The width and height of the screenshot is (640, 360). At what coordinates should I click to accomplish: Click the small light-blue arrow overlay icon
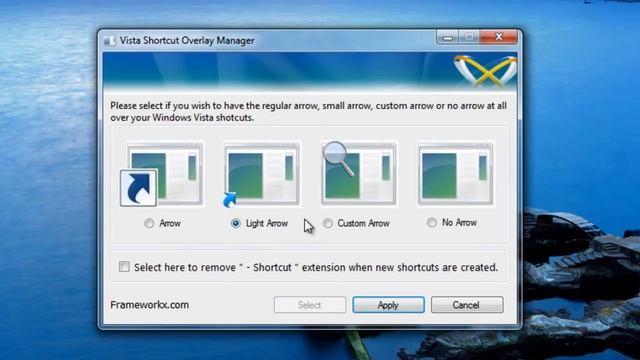[x=230, y=200]
